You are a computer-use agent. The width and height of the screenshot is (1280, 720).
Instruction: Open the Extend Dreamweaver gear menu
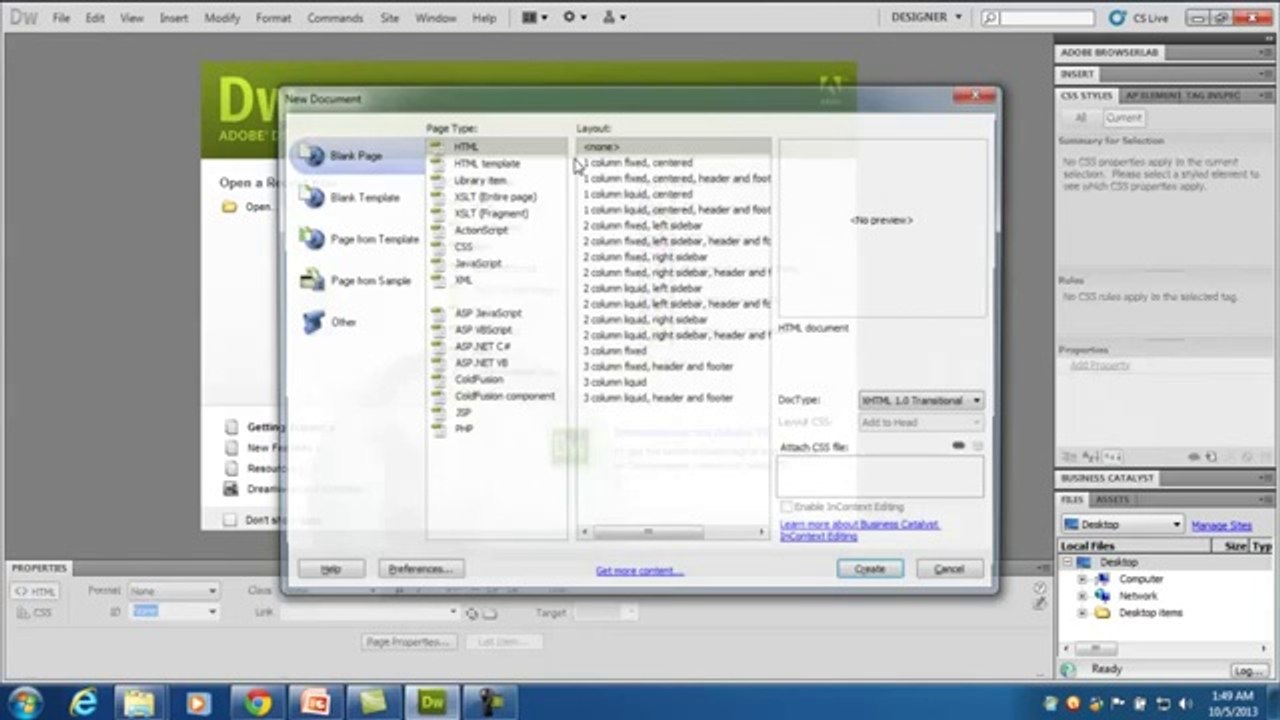point(575,18)
